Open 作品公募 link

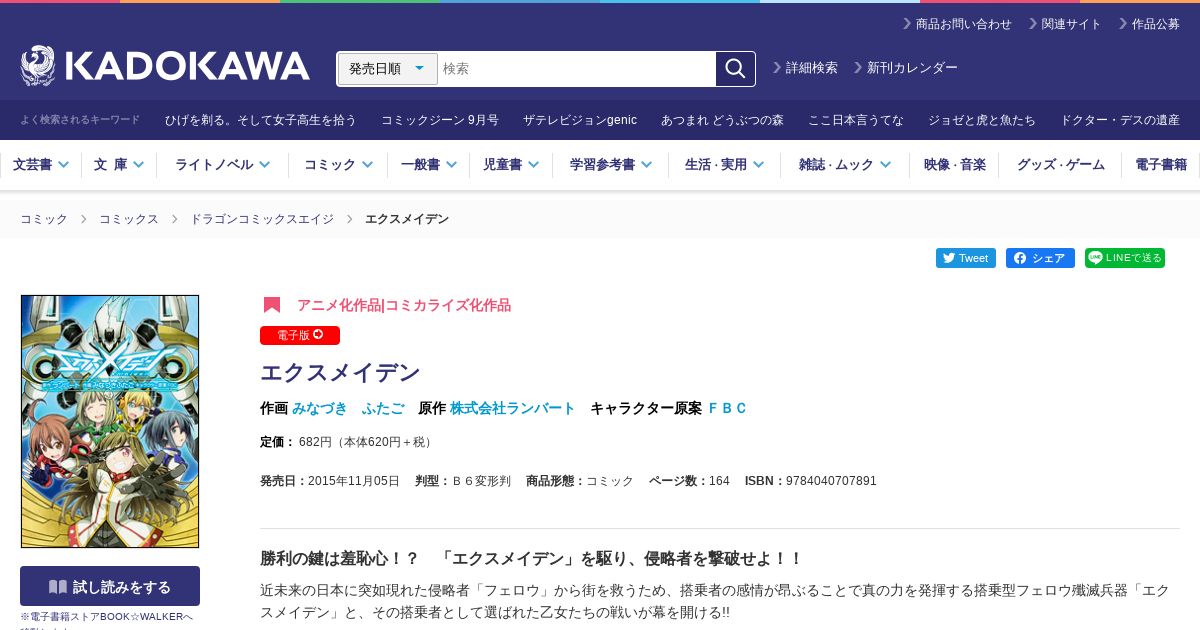click(x=1149, y=24)
